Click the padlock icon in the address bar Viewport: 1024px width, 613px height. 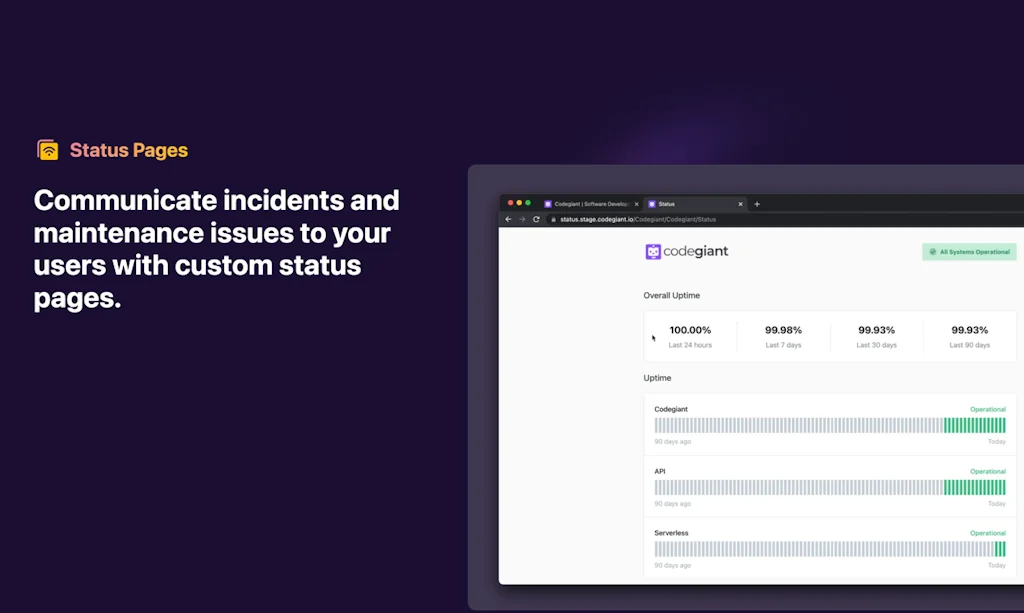pyautogui.click(x=553, y=219)
